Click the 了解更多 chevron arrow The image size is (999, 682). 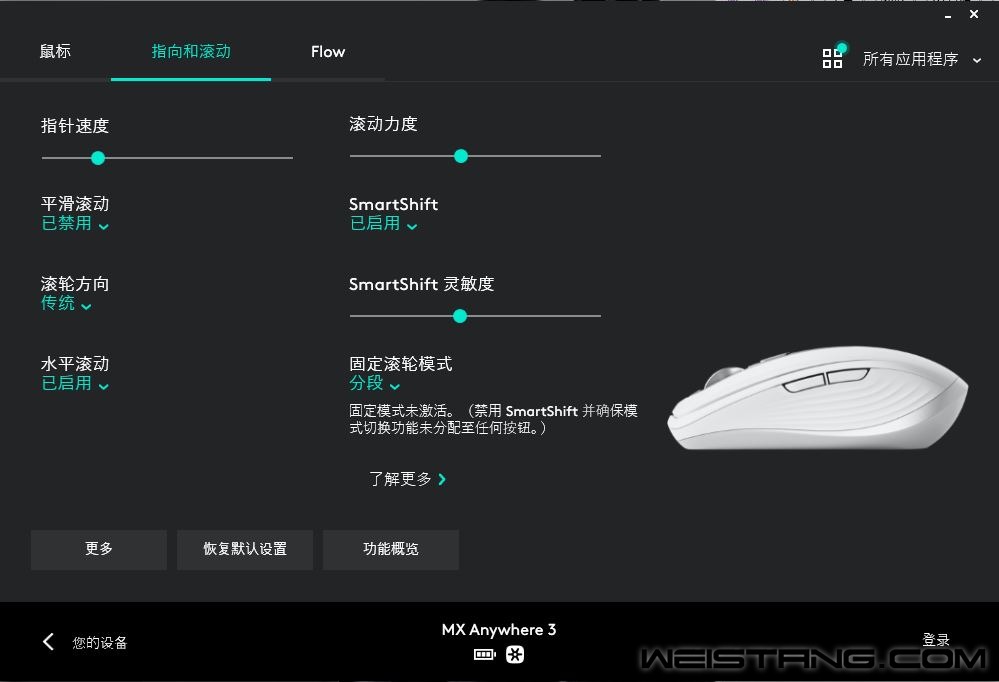tap(442, 479)
